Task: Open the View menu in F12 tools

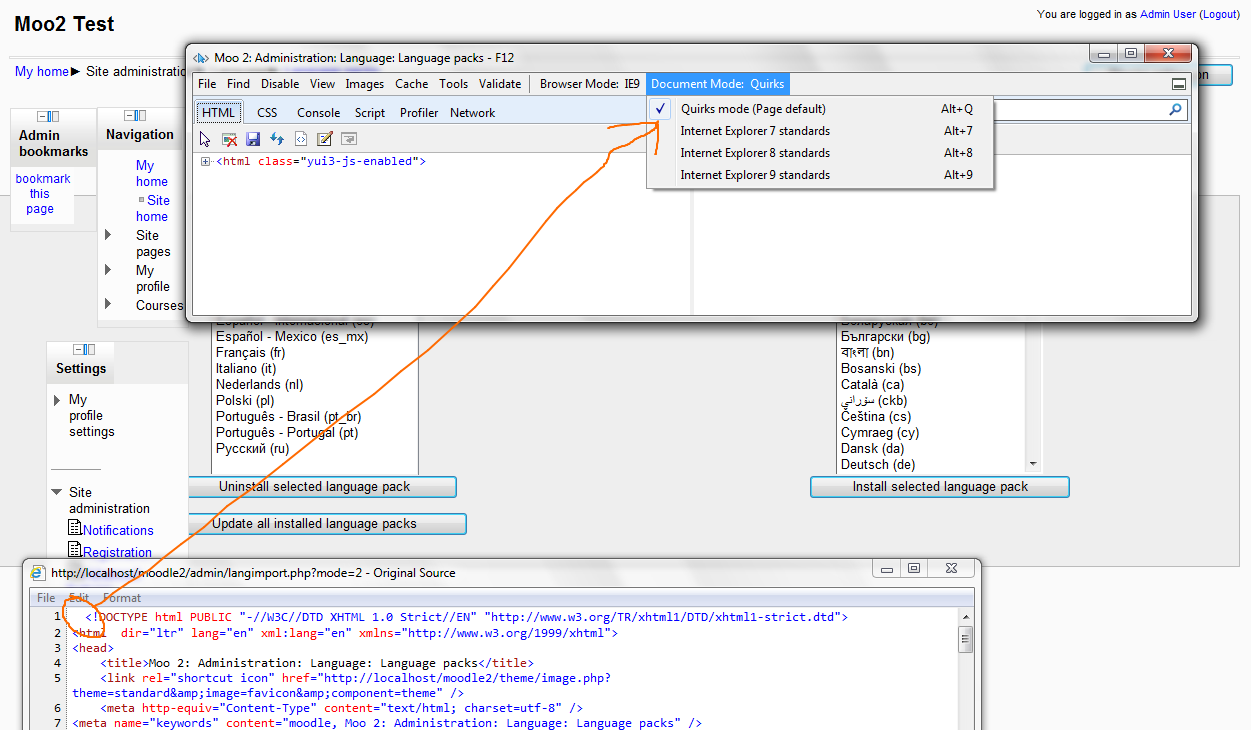Action: 322,84
